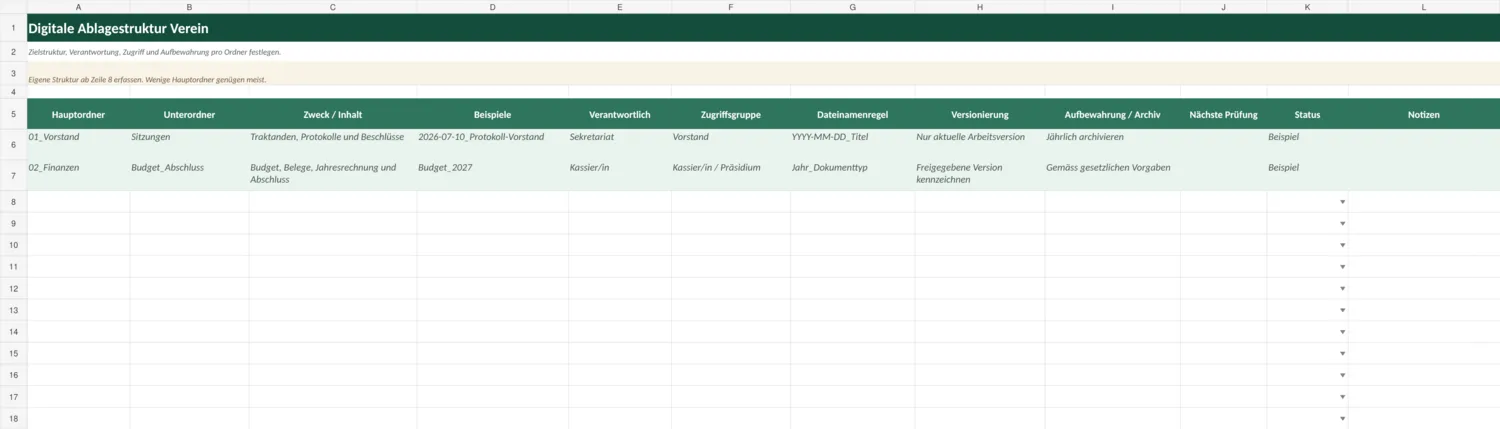Open the Status dropdown arrow in row 10

(1342, 245)
